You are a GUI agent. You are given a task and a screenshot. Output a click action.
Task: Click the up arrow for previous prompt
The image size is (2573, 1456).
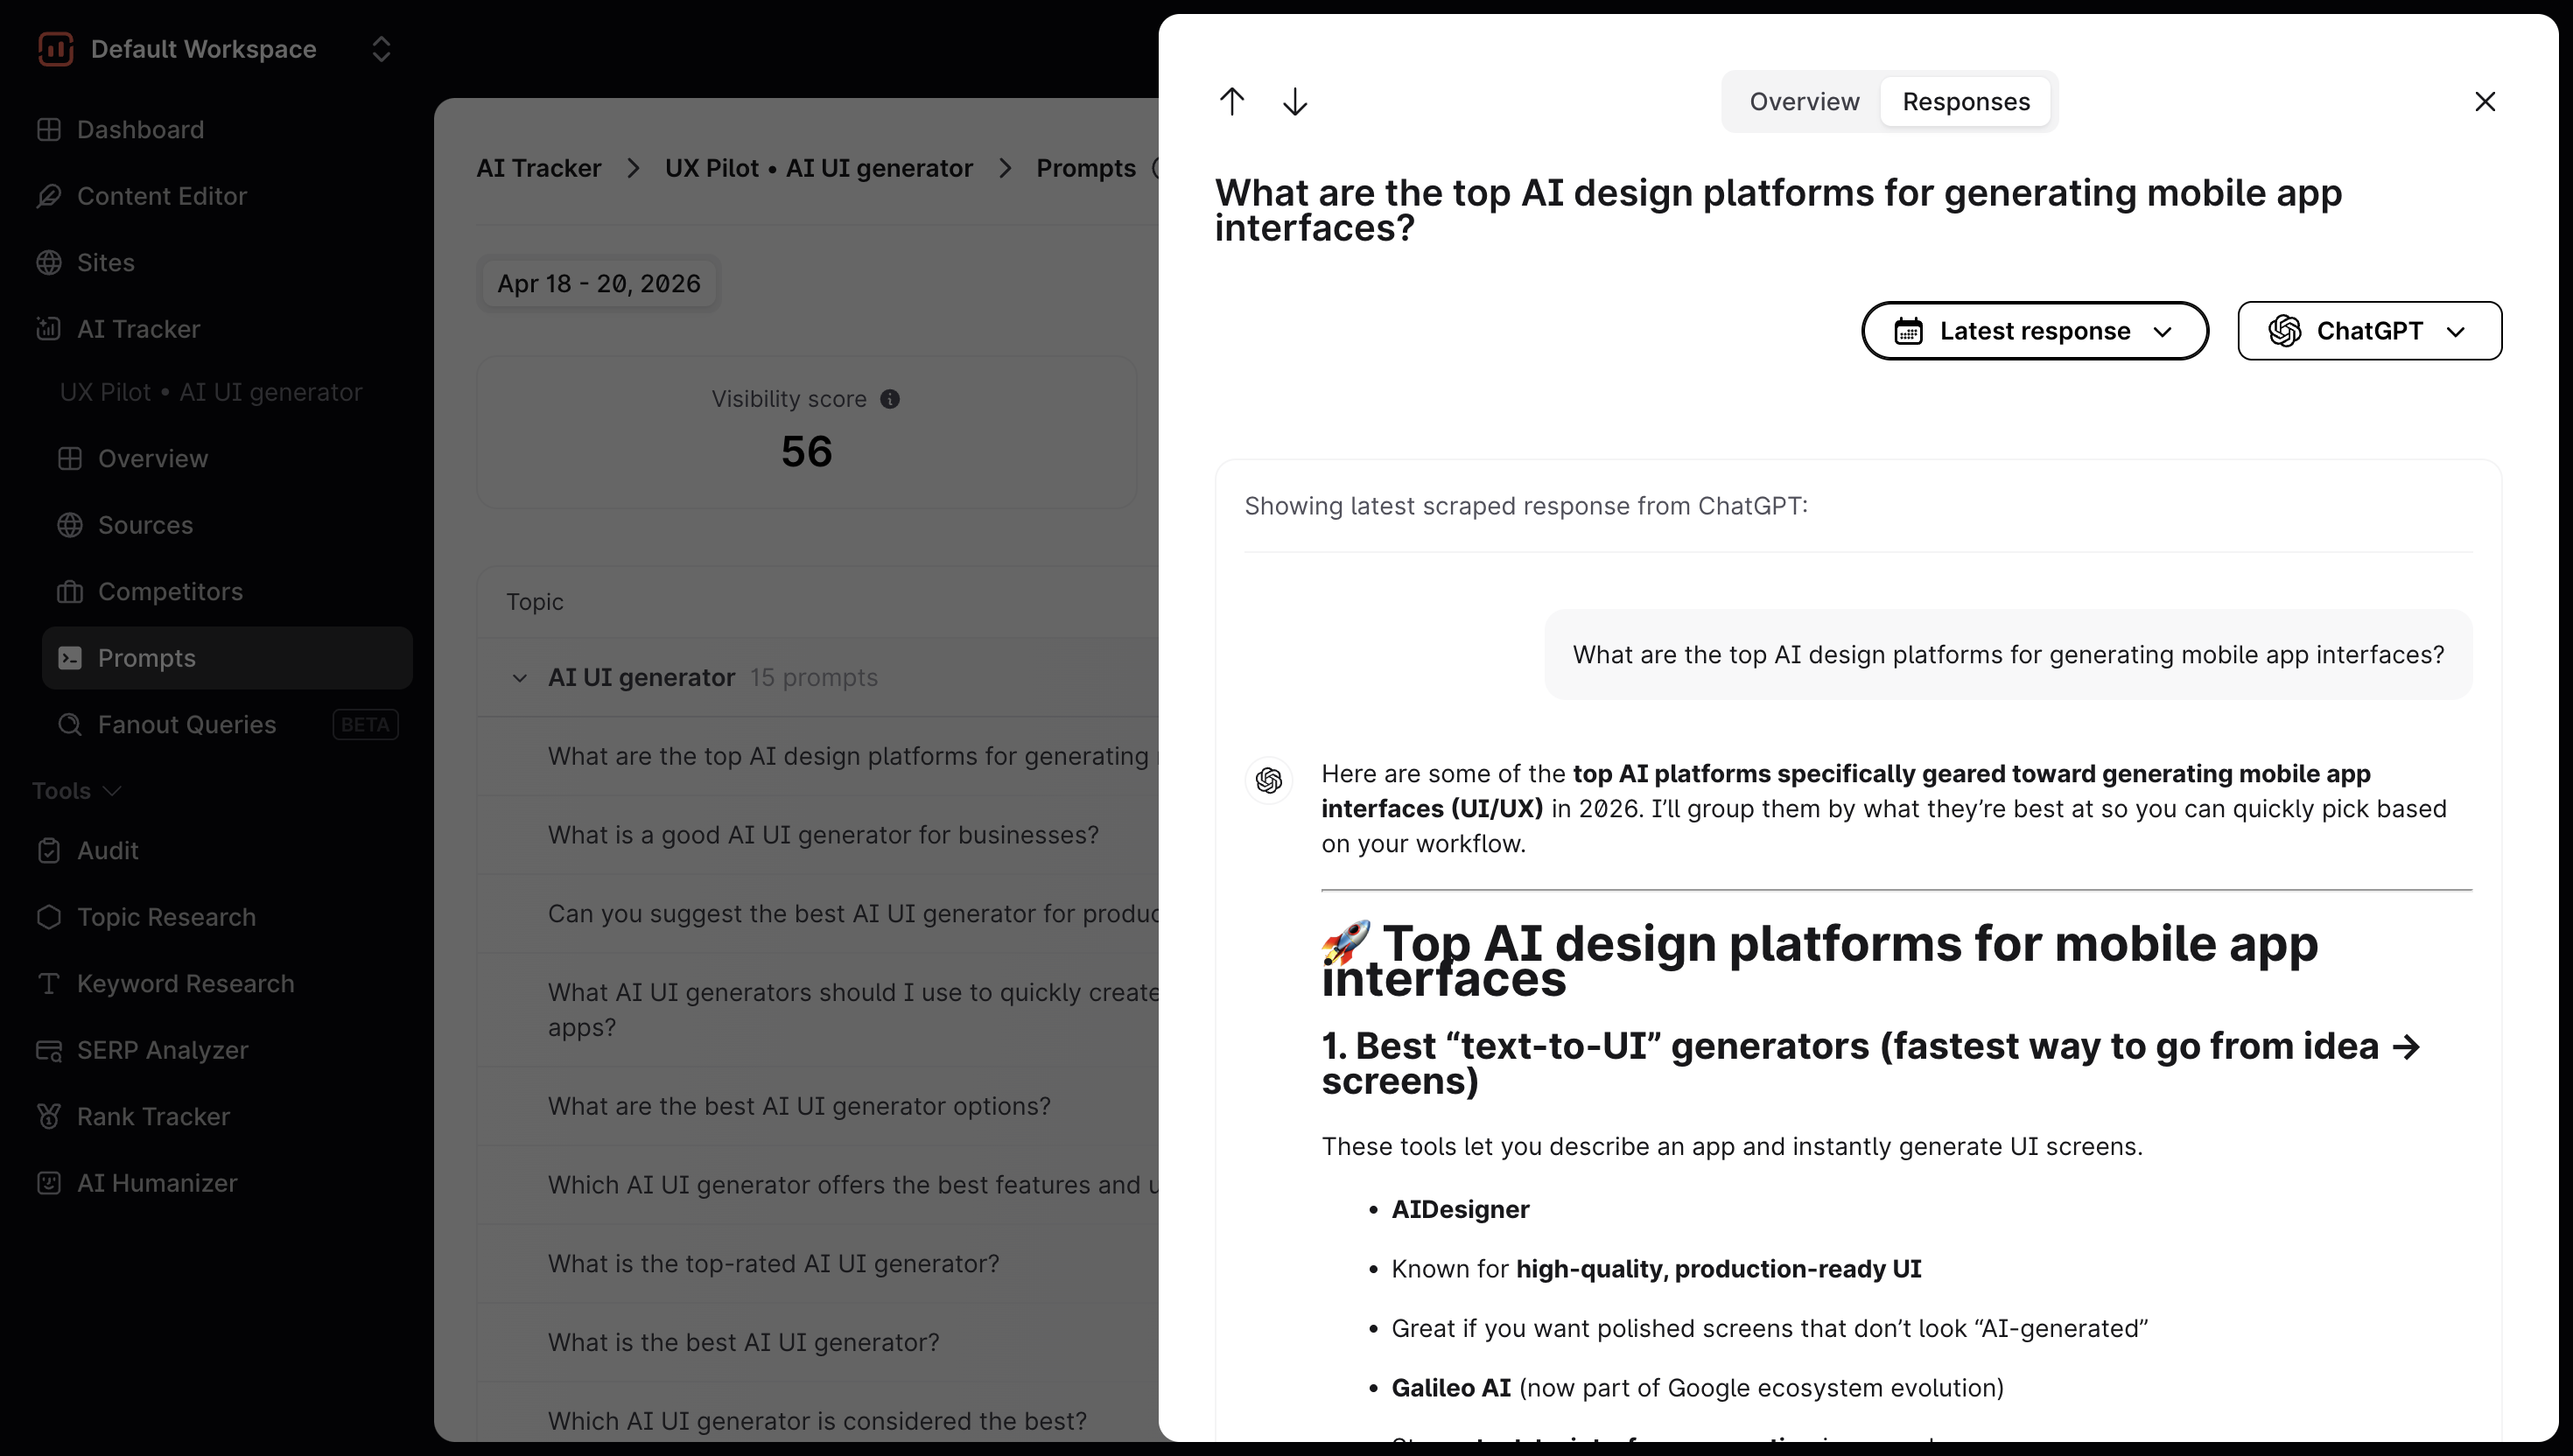1232,101
